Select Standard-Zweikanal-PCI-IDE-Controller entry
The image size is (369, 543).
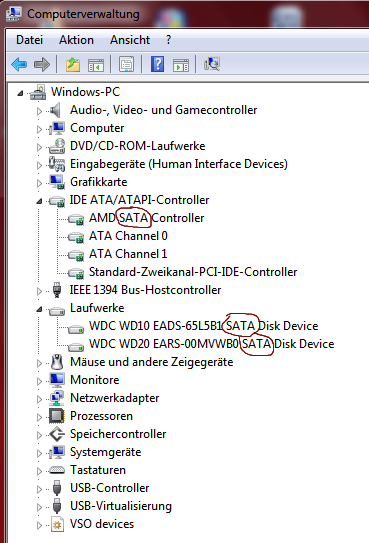coord(193,272)
